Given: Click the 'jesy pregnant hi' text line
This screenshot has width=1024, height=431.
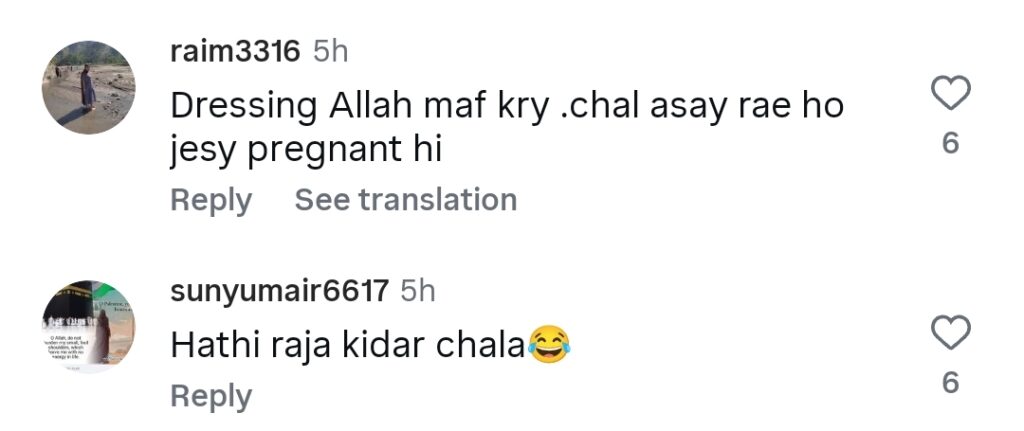Looking at the screenshot, I should [306, 151].
